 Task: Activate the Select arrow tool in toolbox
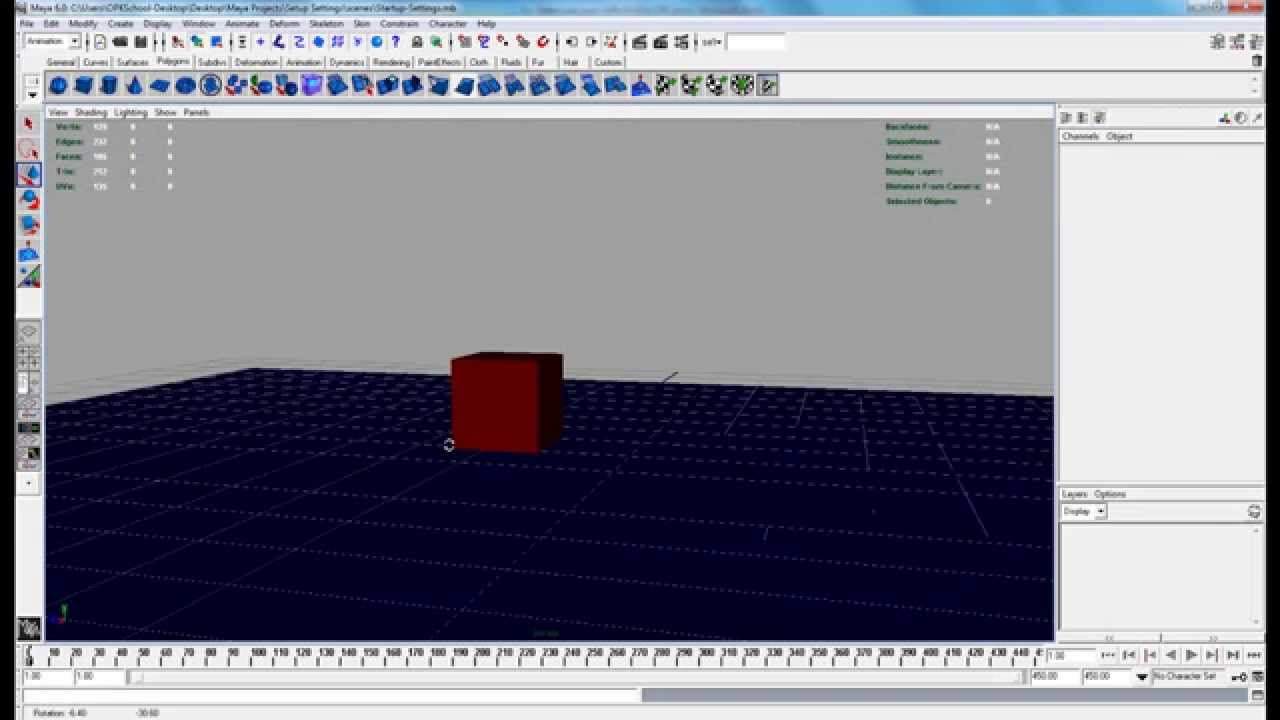tap(29, 124)
